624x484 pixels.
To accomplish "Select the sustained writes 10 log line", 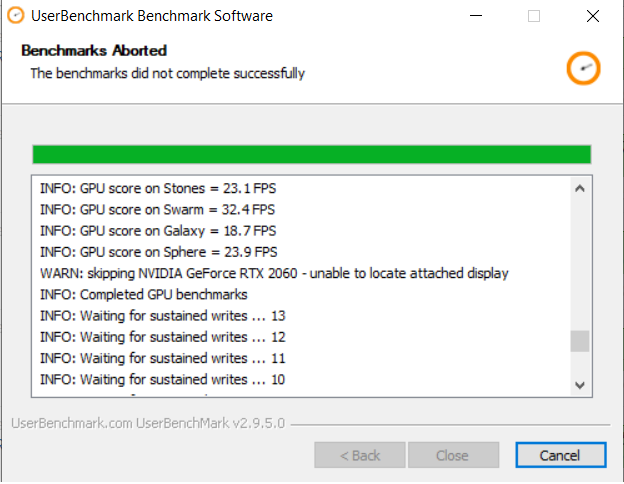I will pos(162,379).
